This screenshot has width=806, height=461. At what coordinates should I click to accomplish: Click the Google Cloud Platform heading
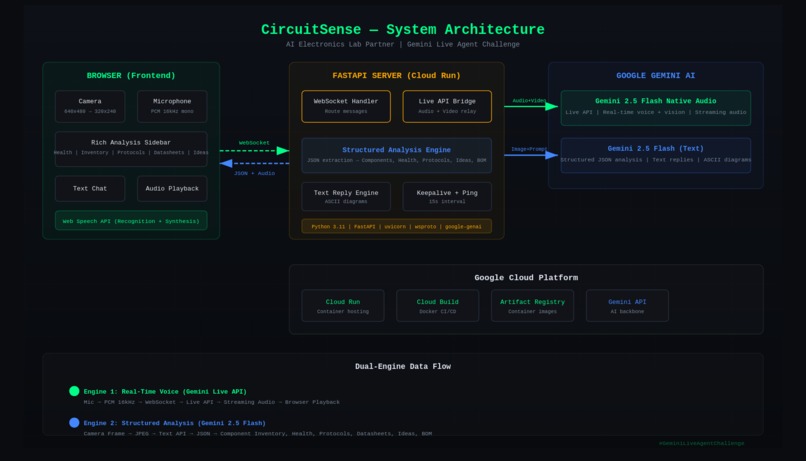526,278
